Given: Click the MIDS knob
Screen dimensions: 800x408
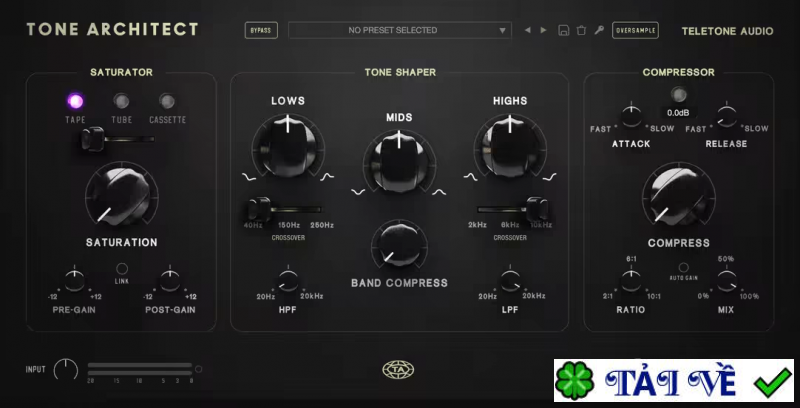Looking at the screenshot, I should click(399, 161).
